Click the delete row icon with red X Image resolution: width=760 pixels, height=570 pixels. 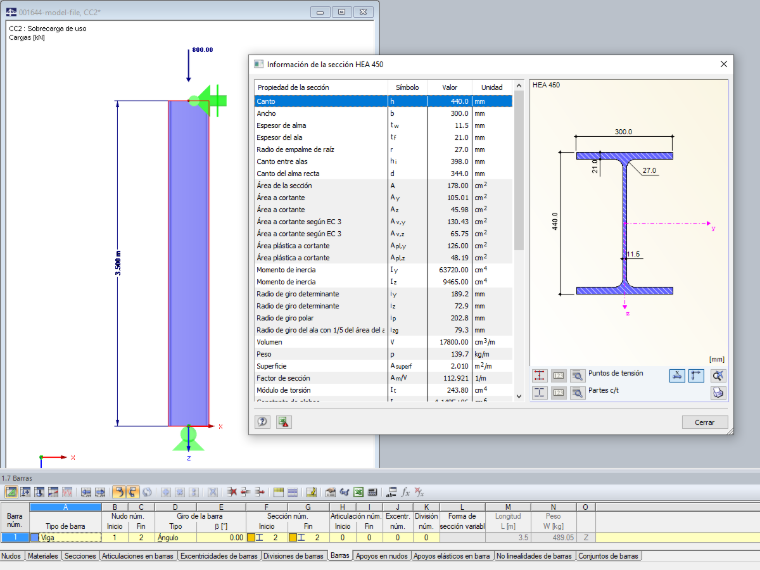(232, 492)
